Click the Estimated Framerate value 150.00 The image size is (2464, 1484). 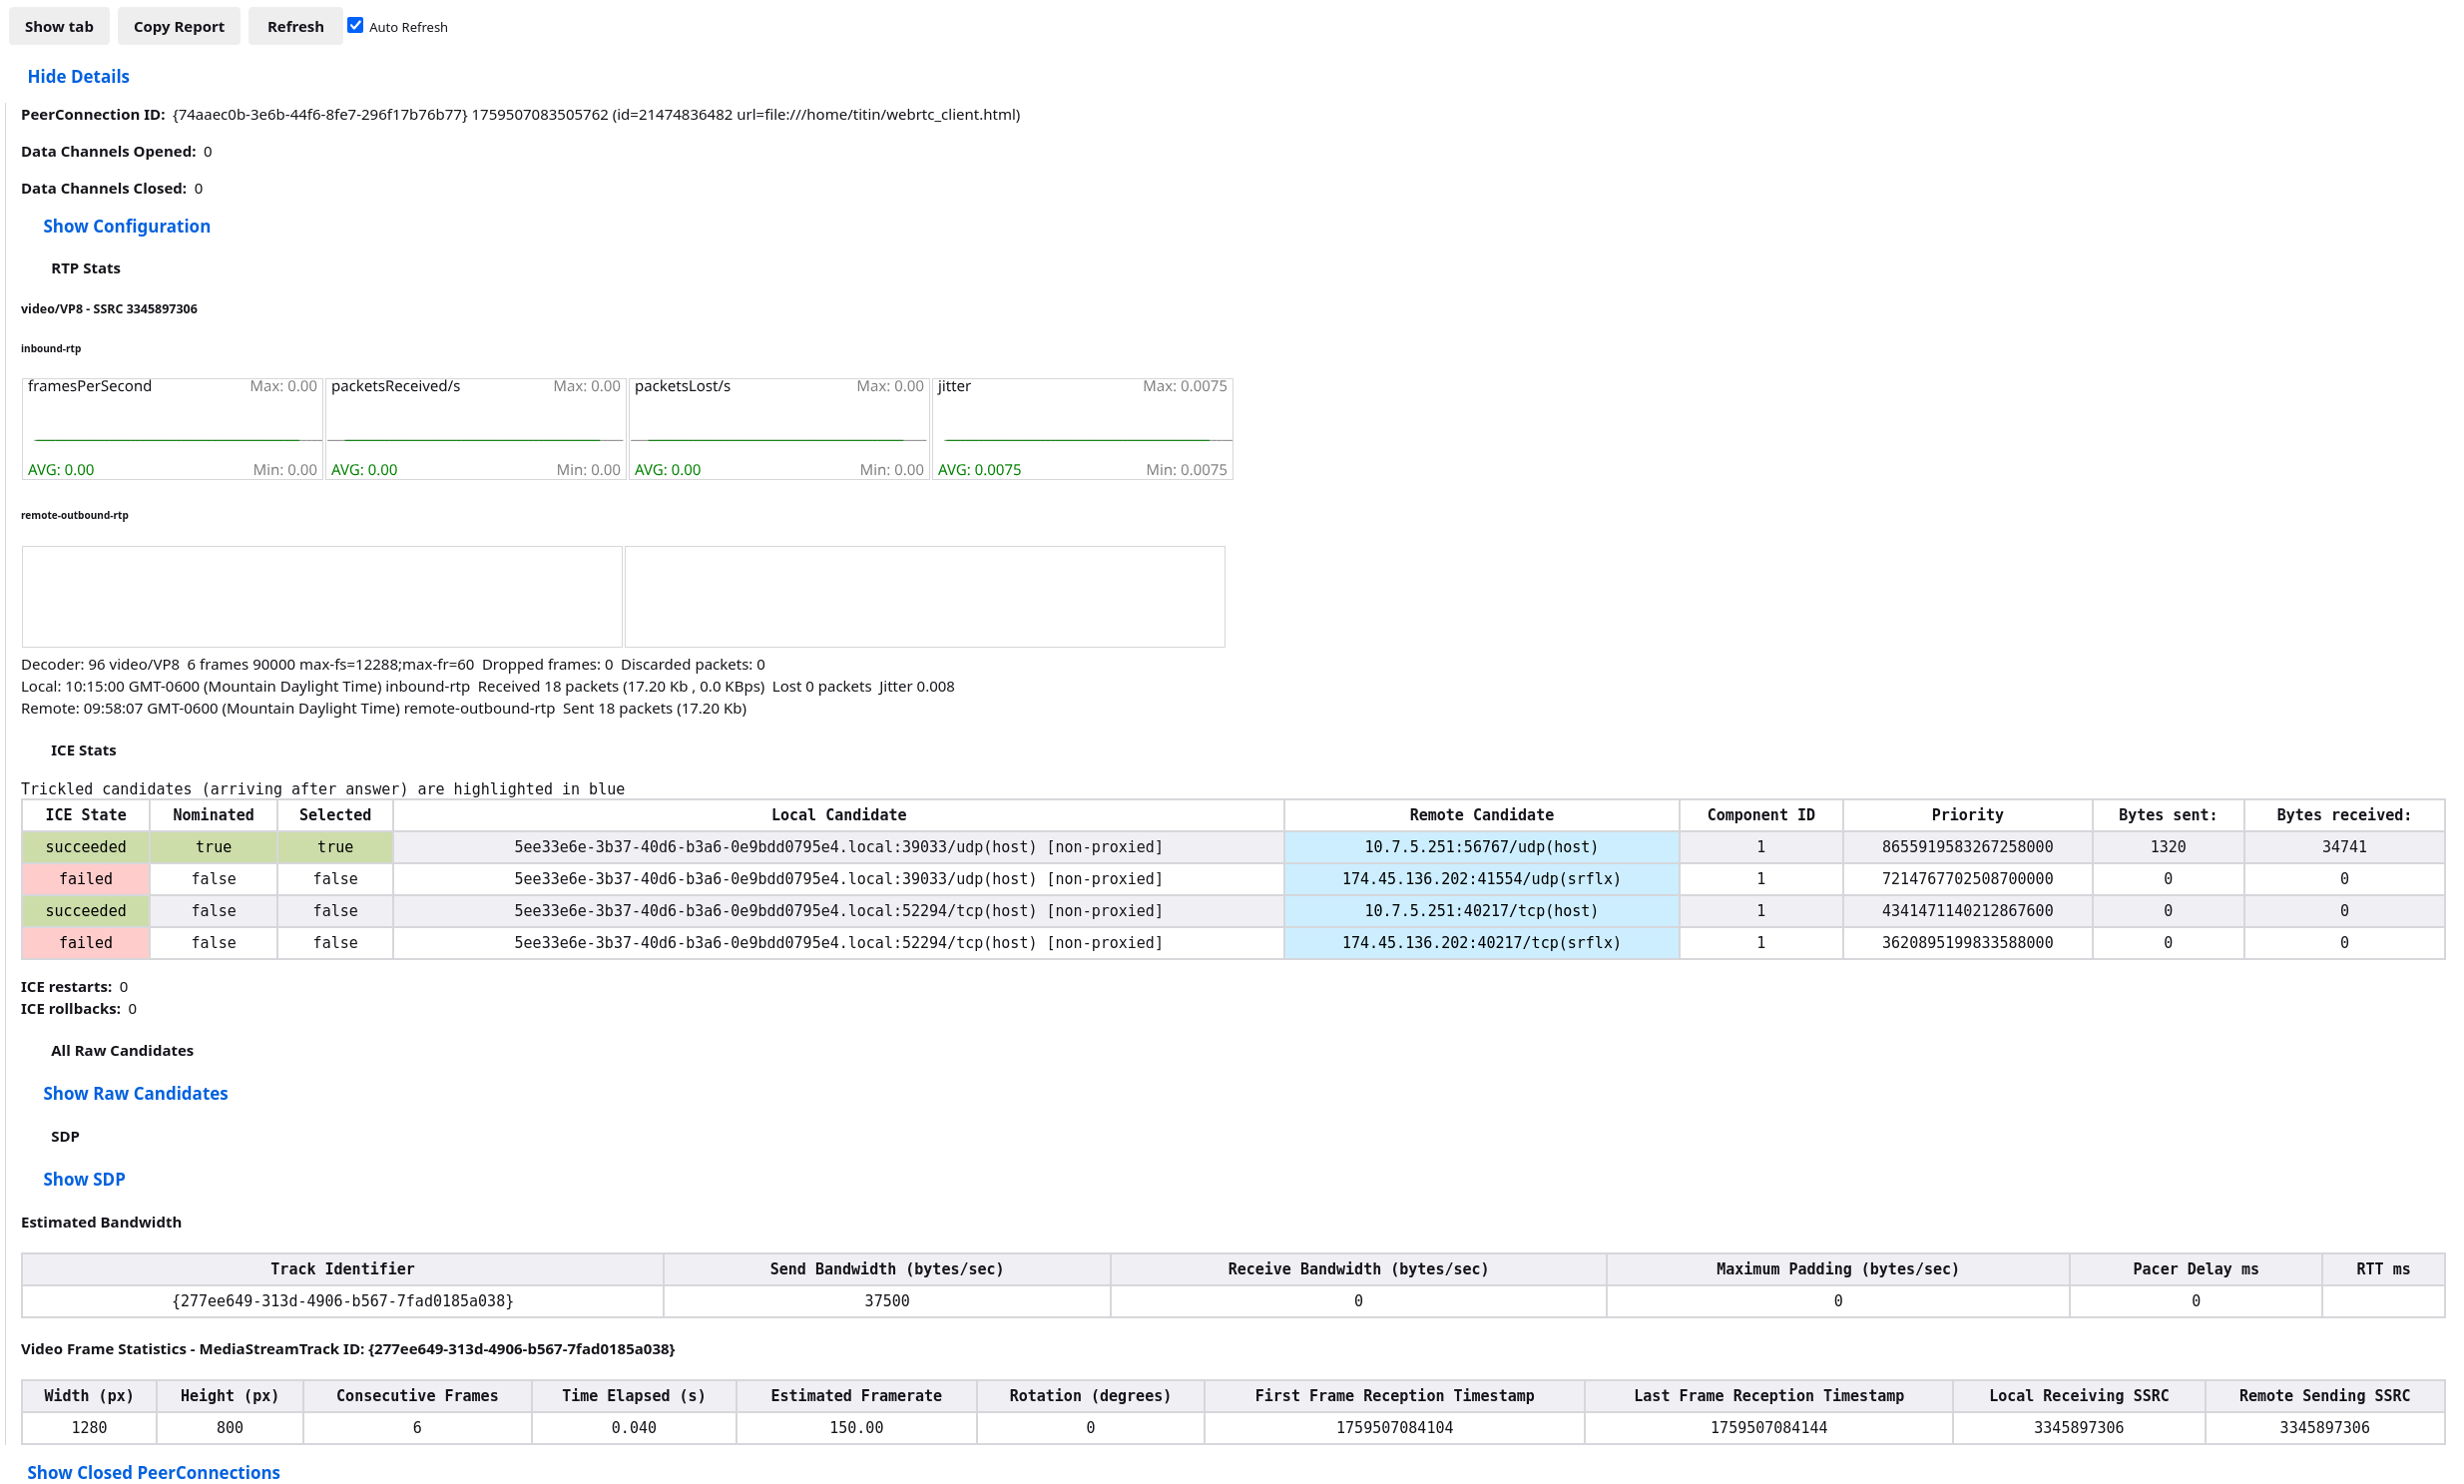pos(856,1429)
